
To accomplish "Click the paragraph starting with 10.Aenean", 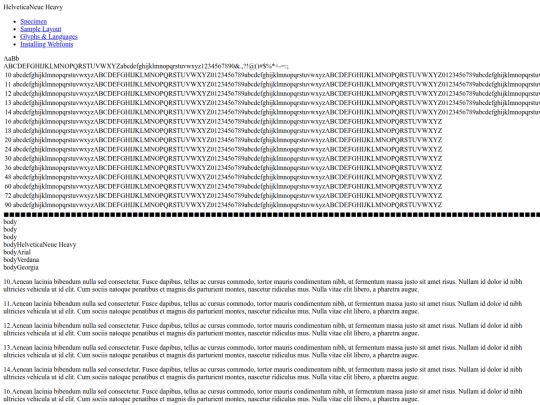I will 263,285.
